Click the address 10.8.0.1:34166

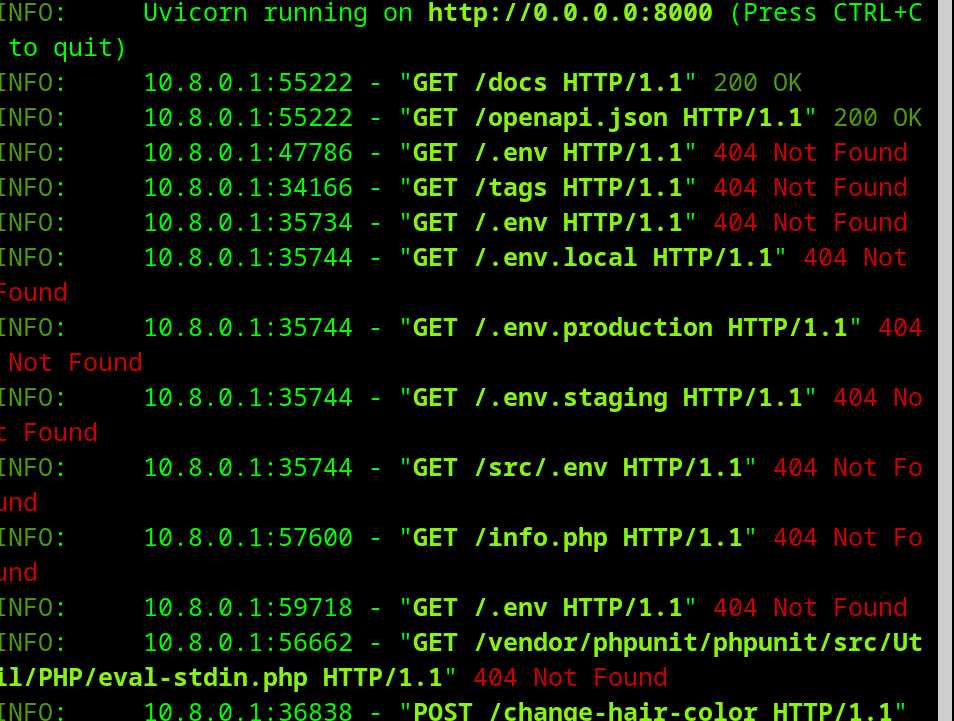coord(248,188)
